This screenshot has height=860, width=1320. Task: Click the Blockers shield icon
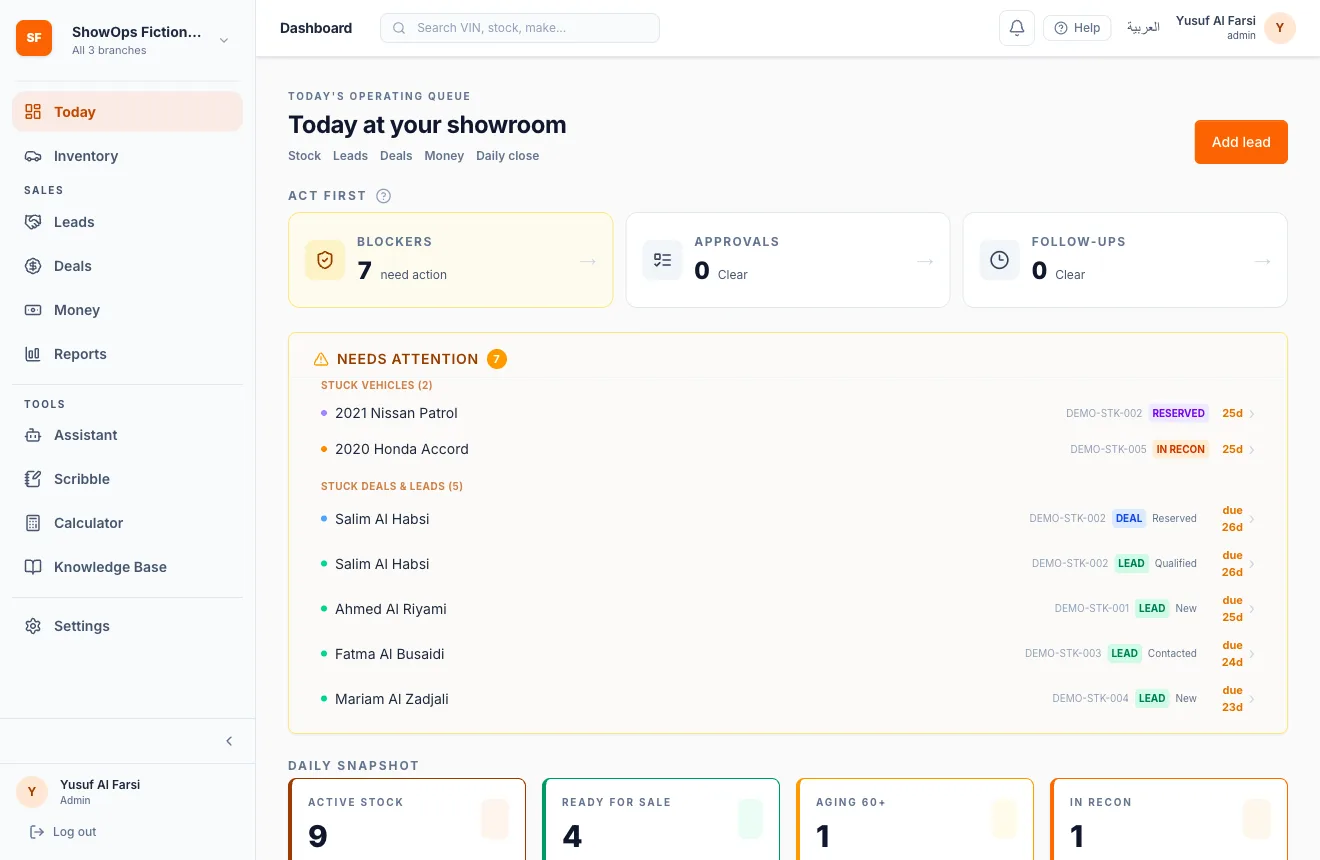point(325,260)
